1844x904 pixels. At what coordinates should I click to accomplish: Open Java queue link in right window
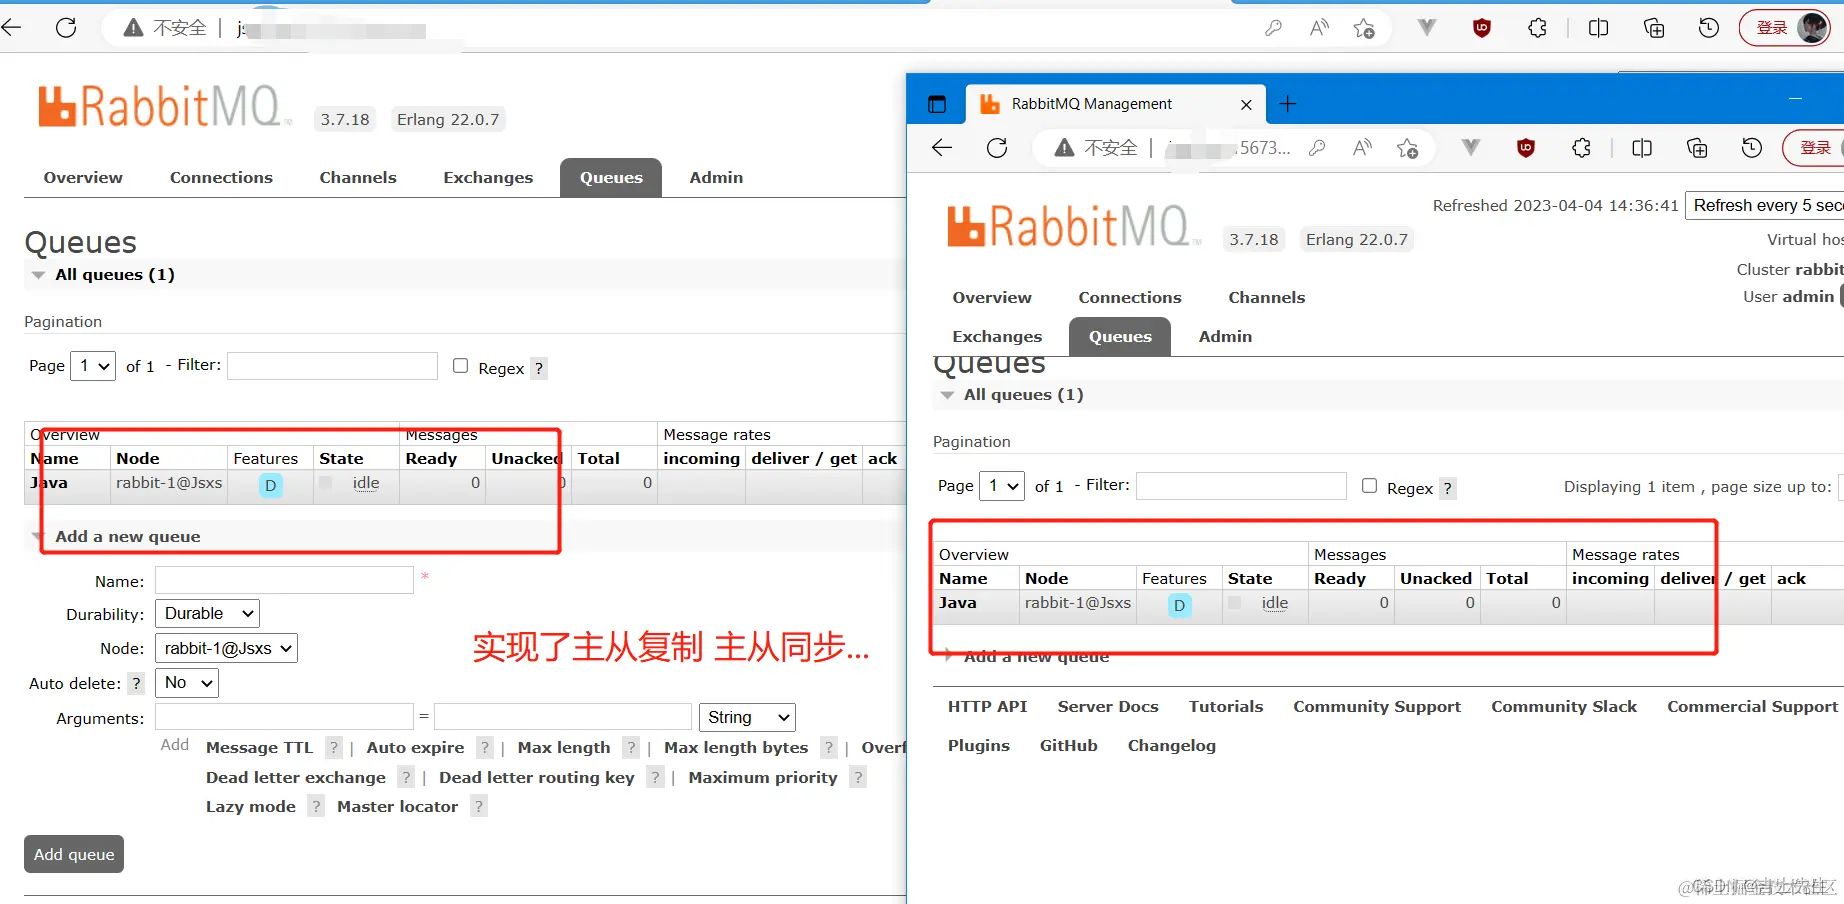click(x=957, y=602)
